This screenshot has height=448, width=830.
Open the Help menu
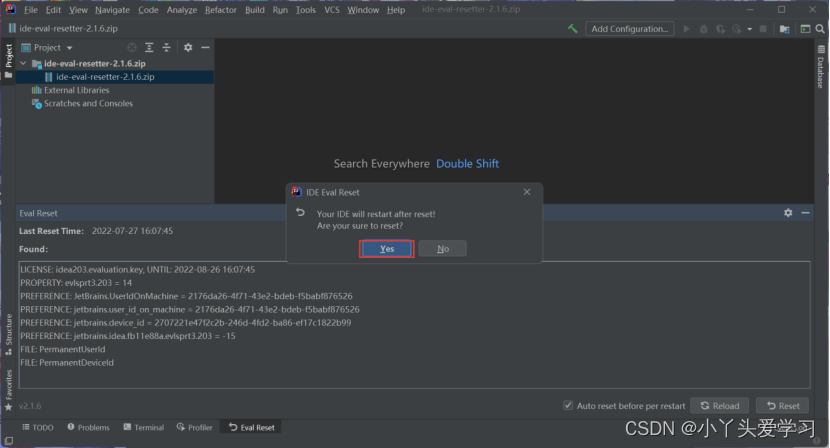[395, 10]
